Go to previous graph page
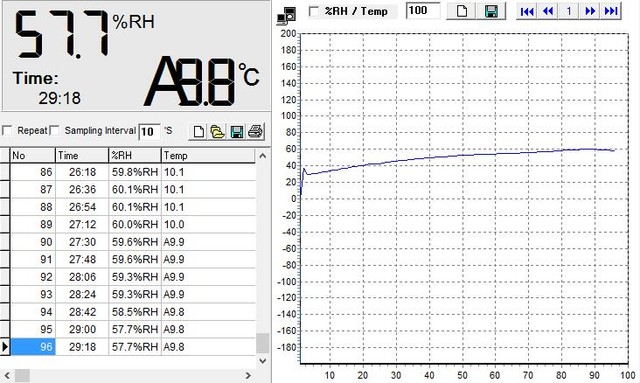The height and width of the screenshot is (383, 640). (548, 11)
